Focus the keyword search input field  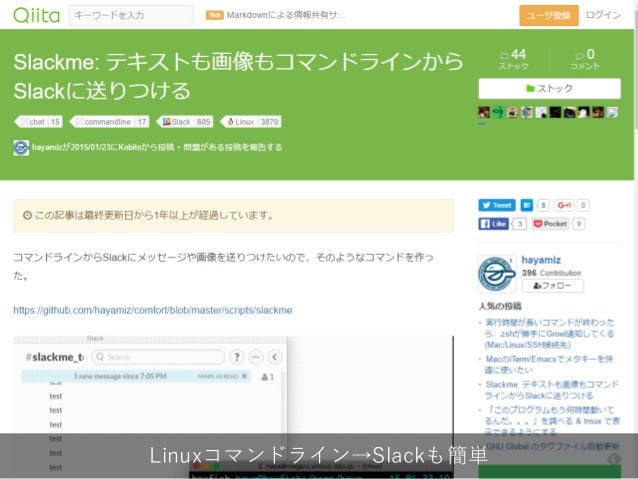pos(131,15)
